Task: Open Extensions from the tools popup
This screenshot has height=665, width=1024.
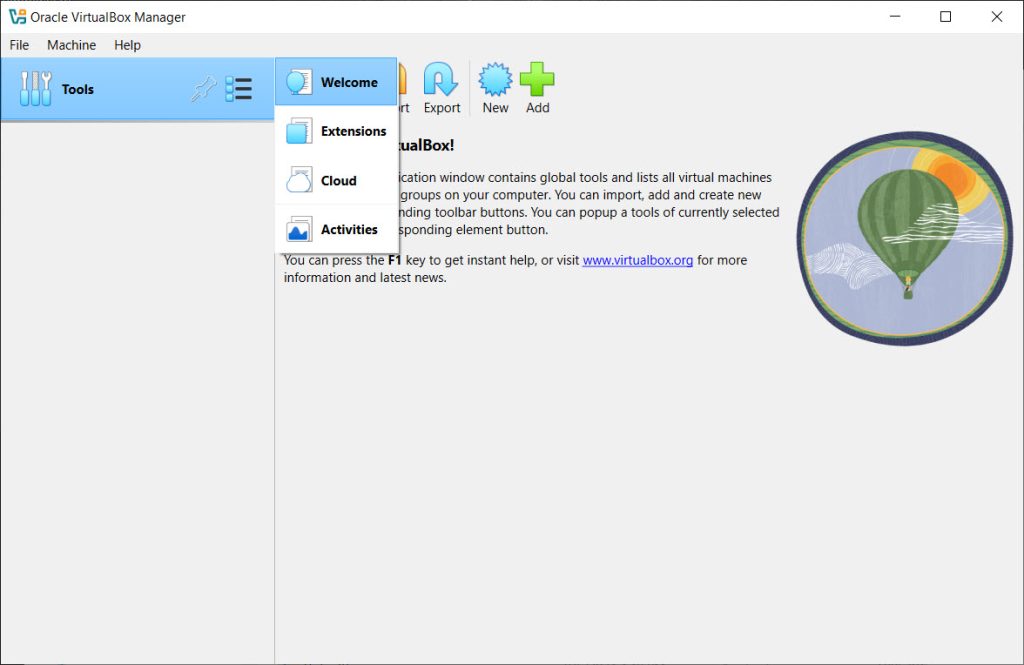Action: (x=336, y=131)
